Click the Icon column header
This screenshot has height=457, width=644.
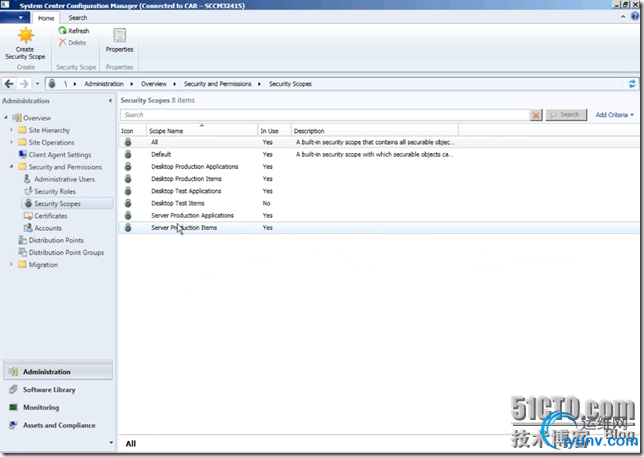(x=133, y=131)
